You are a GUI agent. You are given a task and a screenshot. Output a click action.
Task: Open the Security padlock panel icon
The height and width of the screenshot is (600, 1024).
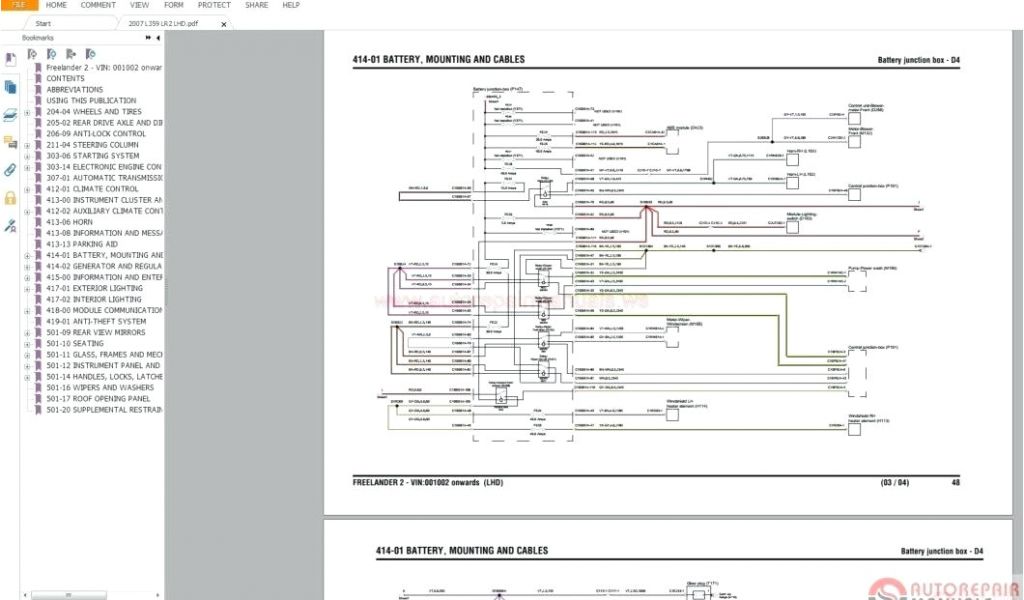(9, 198)
